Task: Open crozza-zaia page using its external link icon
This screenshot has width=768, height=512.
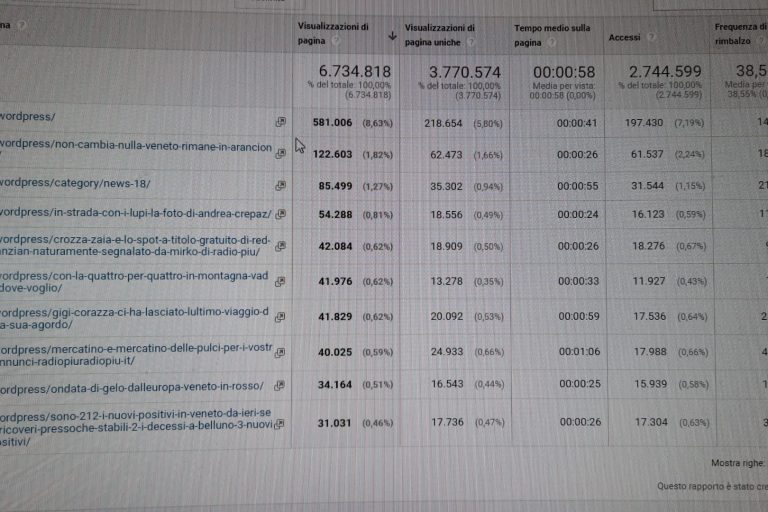Action: tap(280, 246)
